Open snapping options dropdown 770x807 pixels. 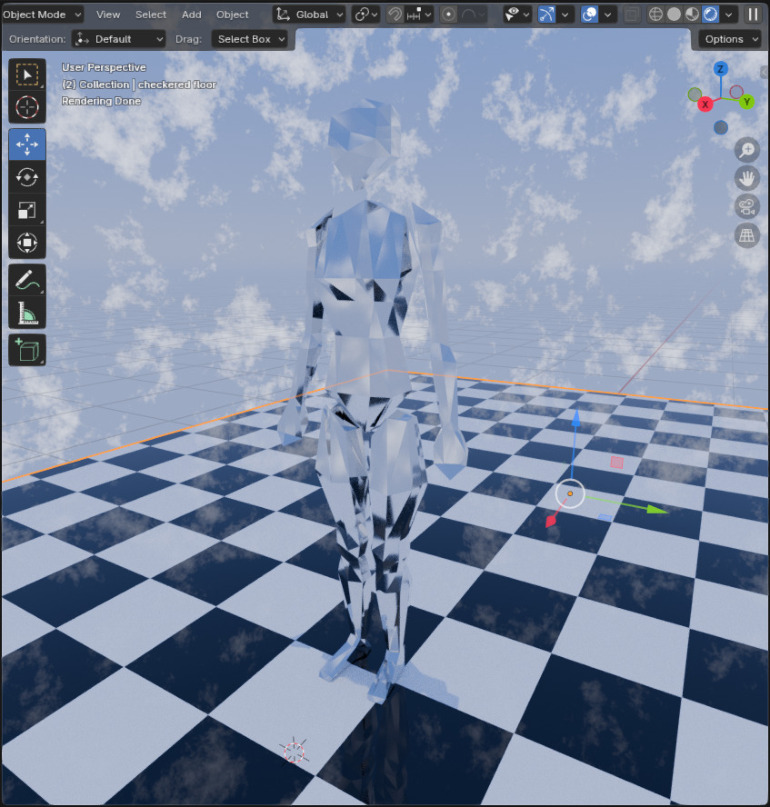tap(419, 14)
